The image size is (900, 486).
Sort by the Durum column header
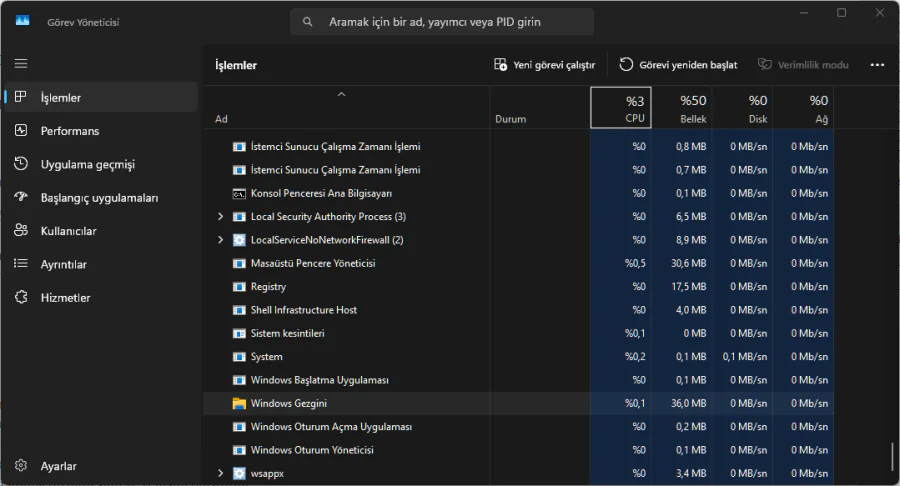coord(540,107)
